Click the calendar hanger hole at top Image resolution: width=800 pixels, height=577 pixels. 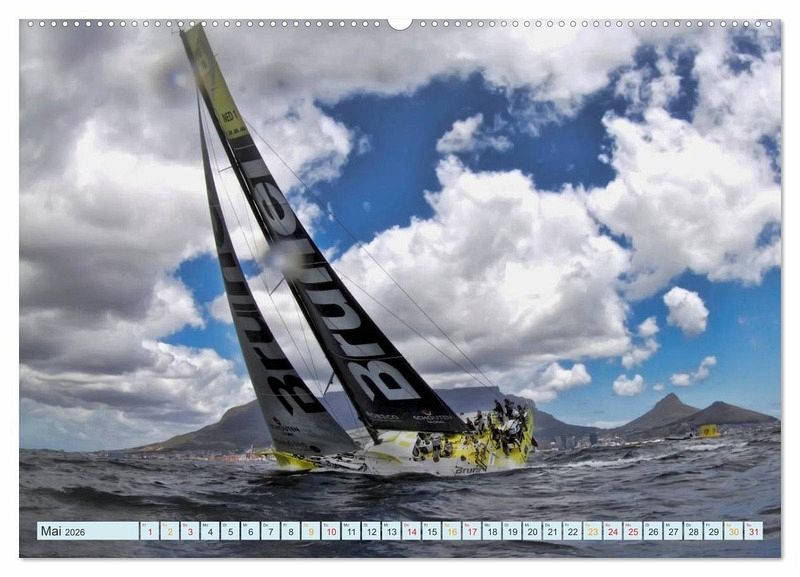pos(400,22)
